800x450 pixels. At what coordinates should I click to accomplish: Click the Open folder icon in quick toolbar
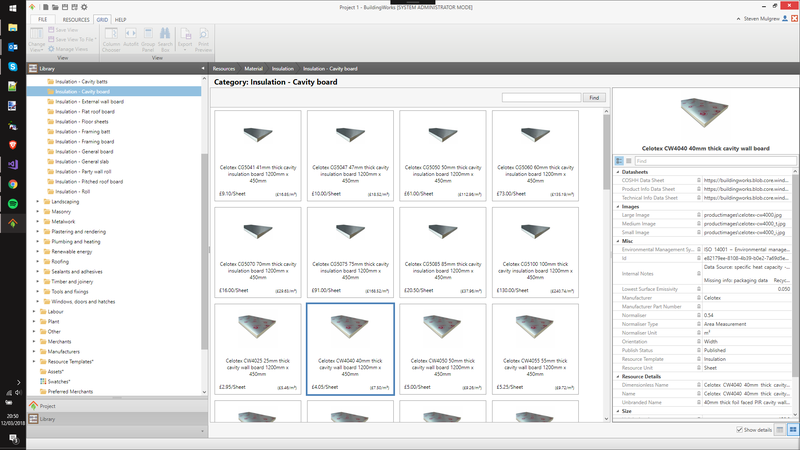(x=55, y=7)
